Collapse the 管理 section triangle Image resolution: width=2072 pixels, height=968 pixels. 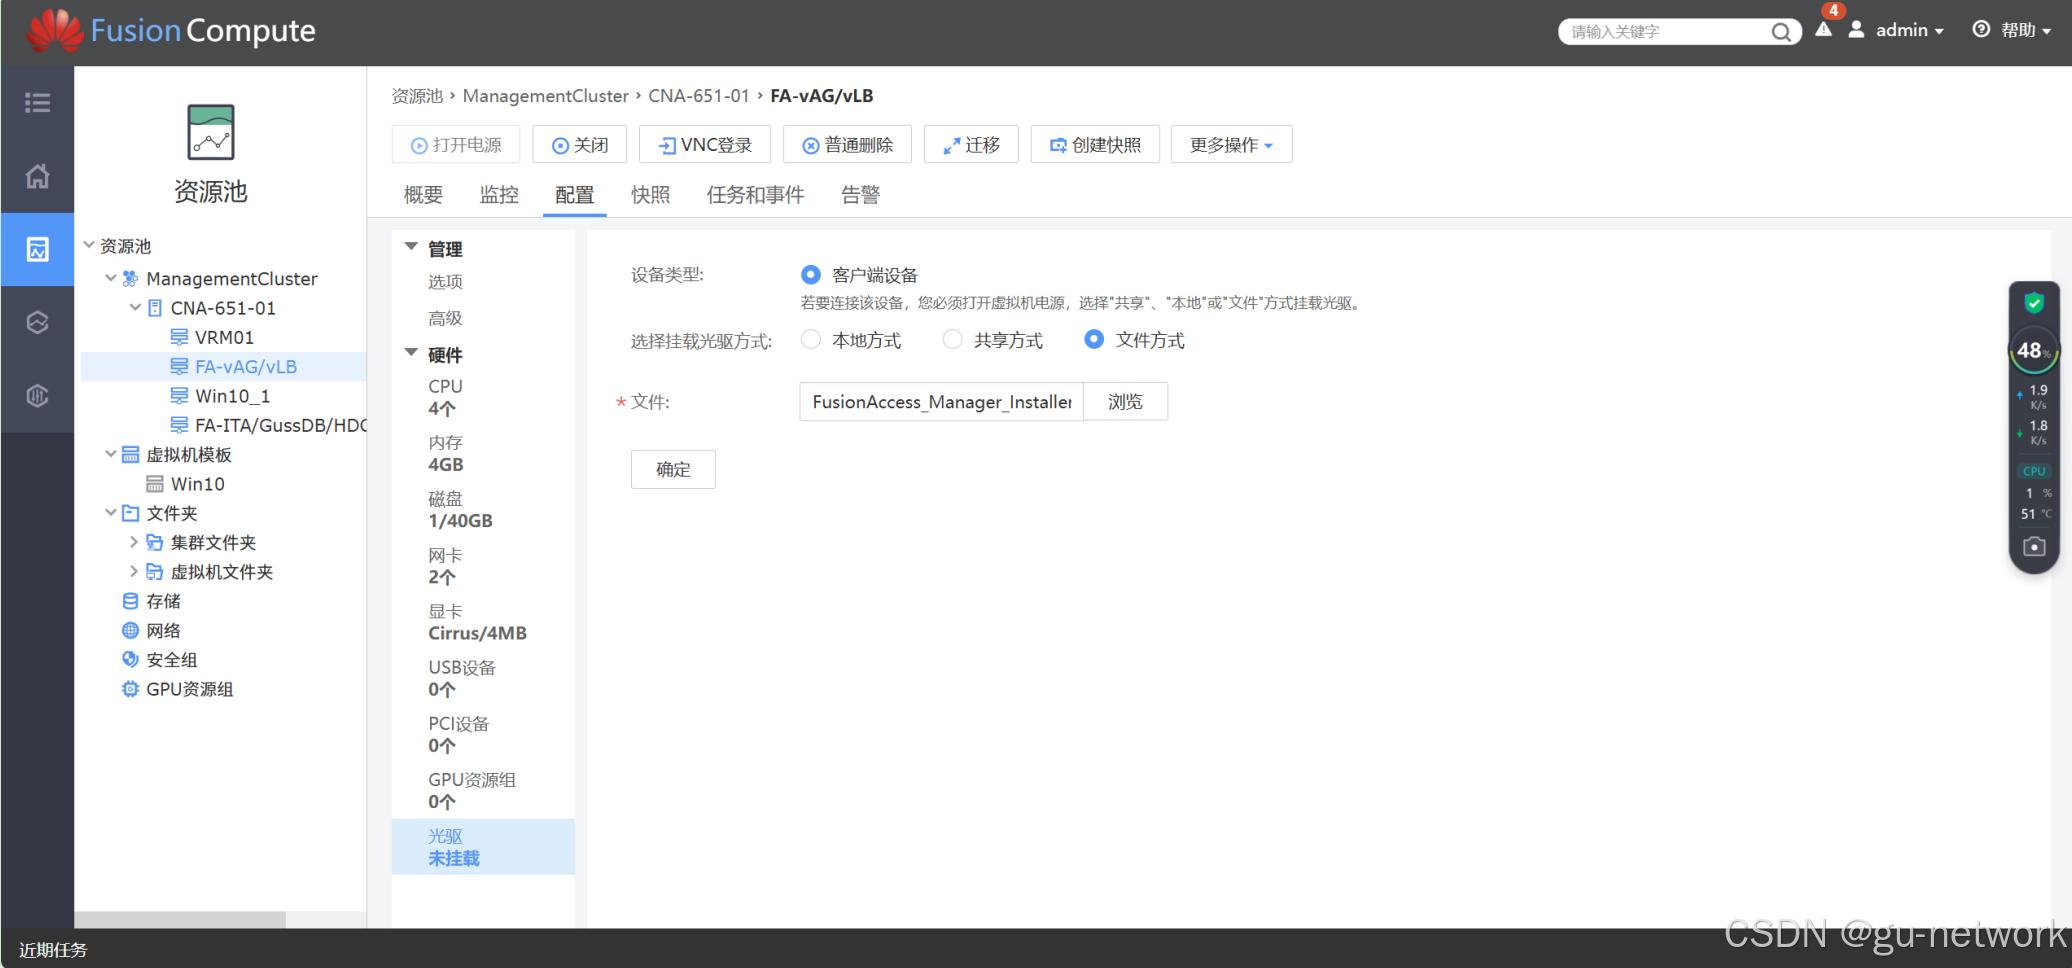[411, 246]
